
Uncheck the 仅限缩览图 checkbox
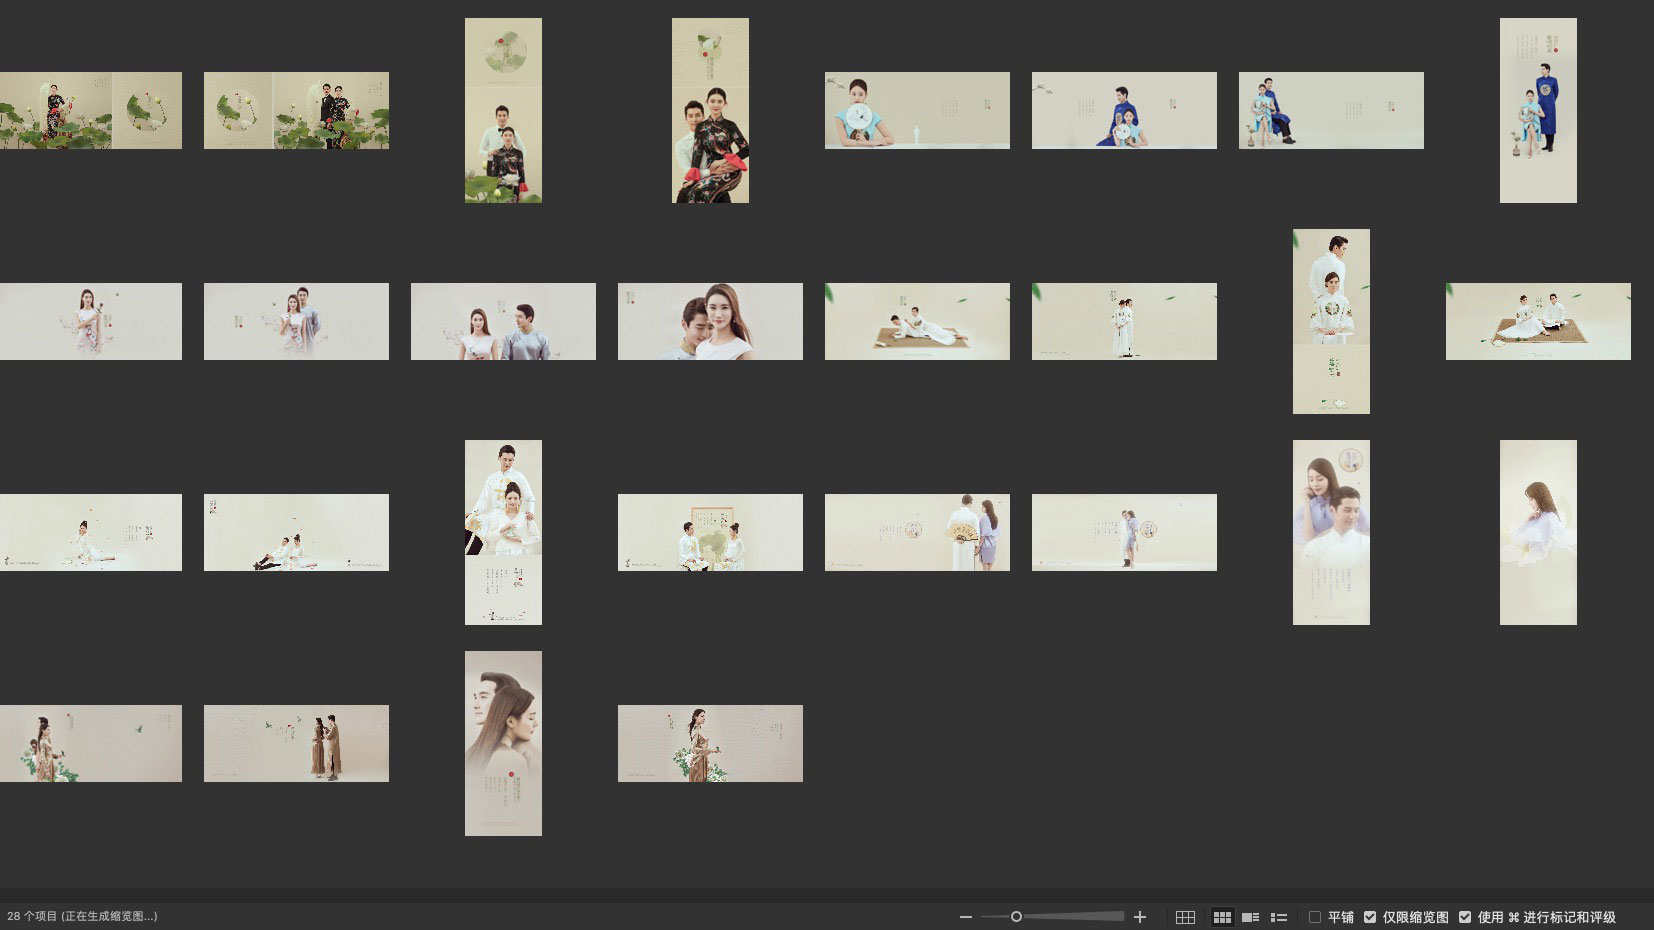pos(1370,917)
